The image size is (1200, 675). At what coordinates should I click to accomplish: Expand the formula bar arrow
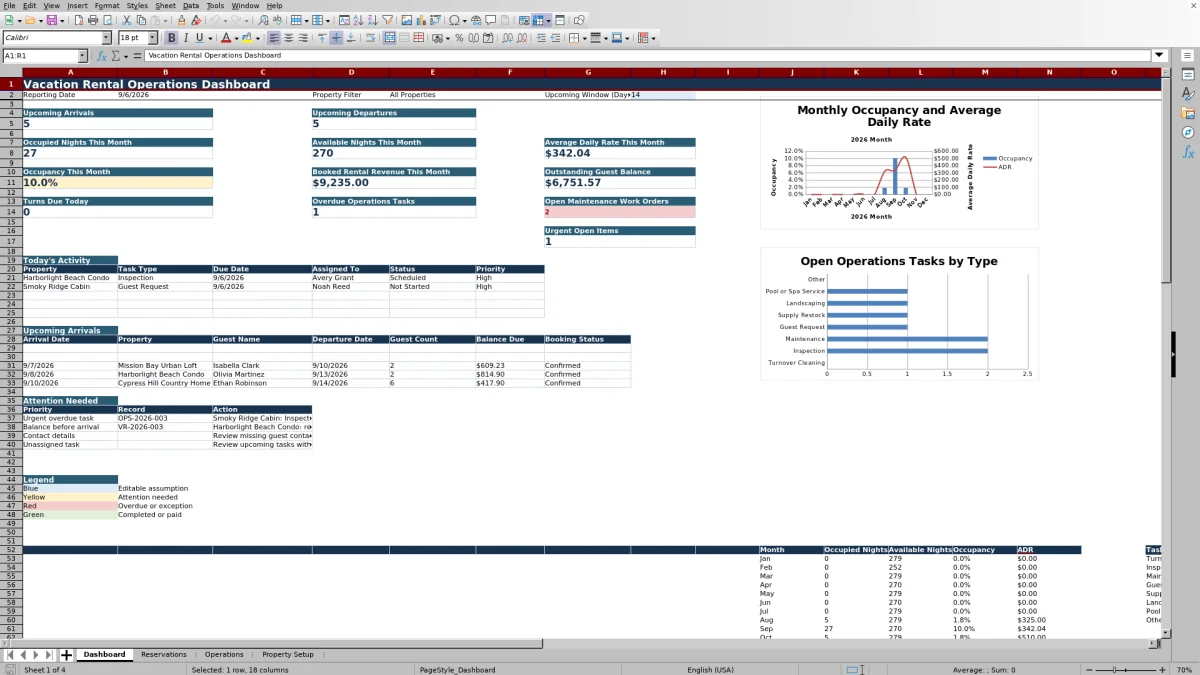(x=1159, y=56)
